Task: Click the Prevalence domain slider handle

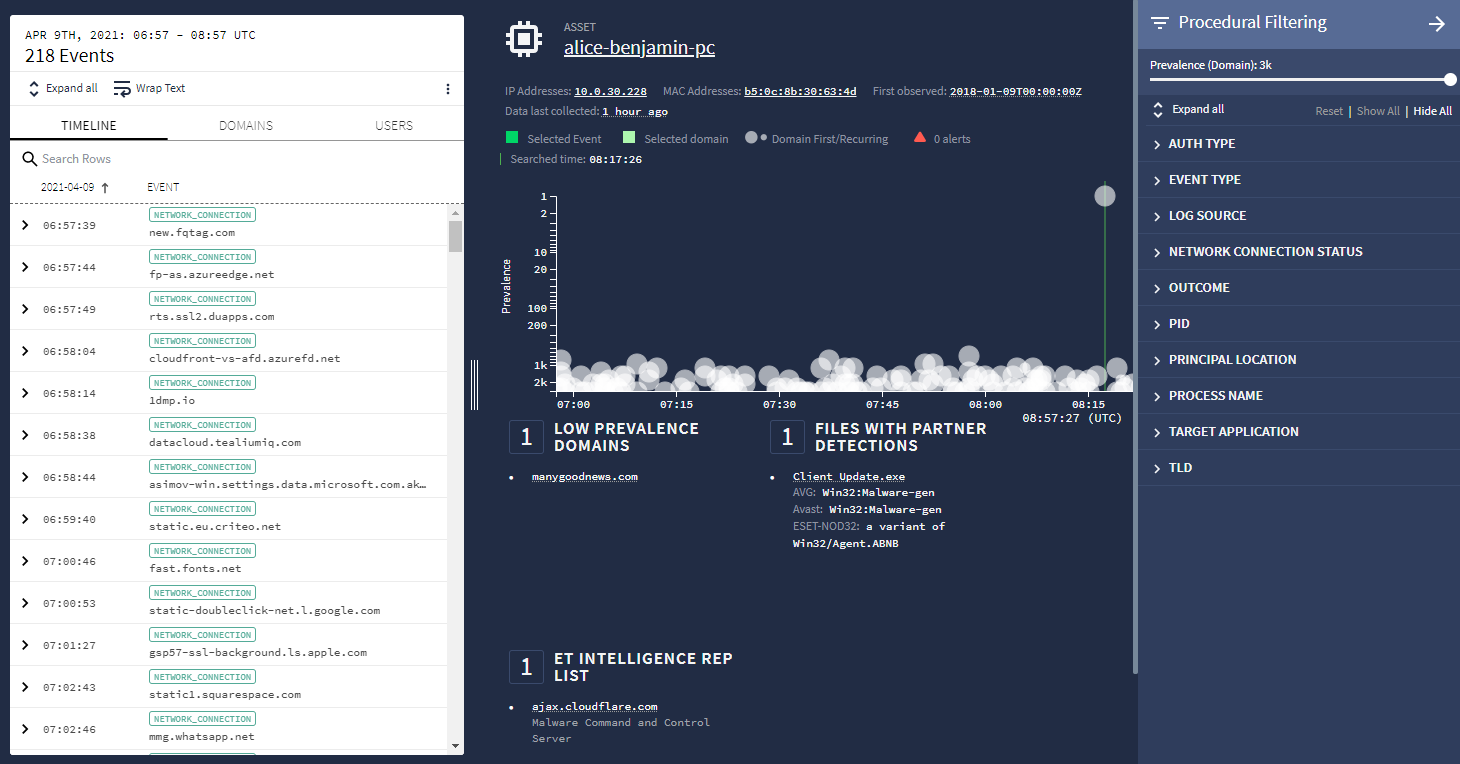Action: [x=1450, y=80]
